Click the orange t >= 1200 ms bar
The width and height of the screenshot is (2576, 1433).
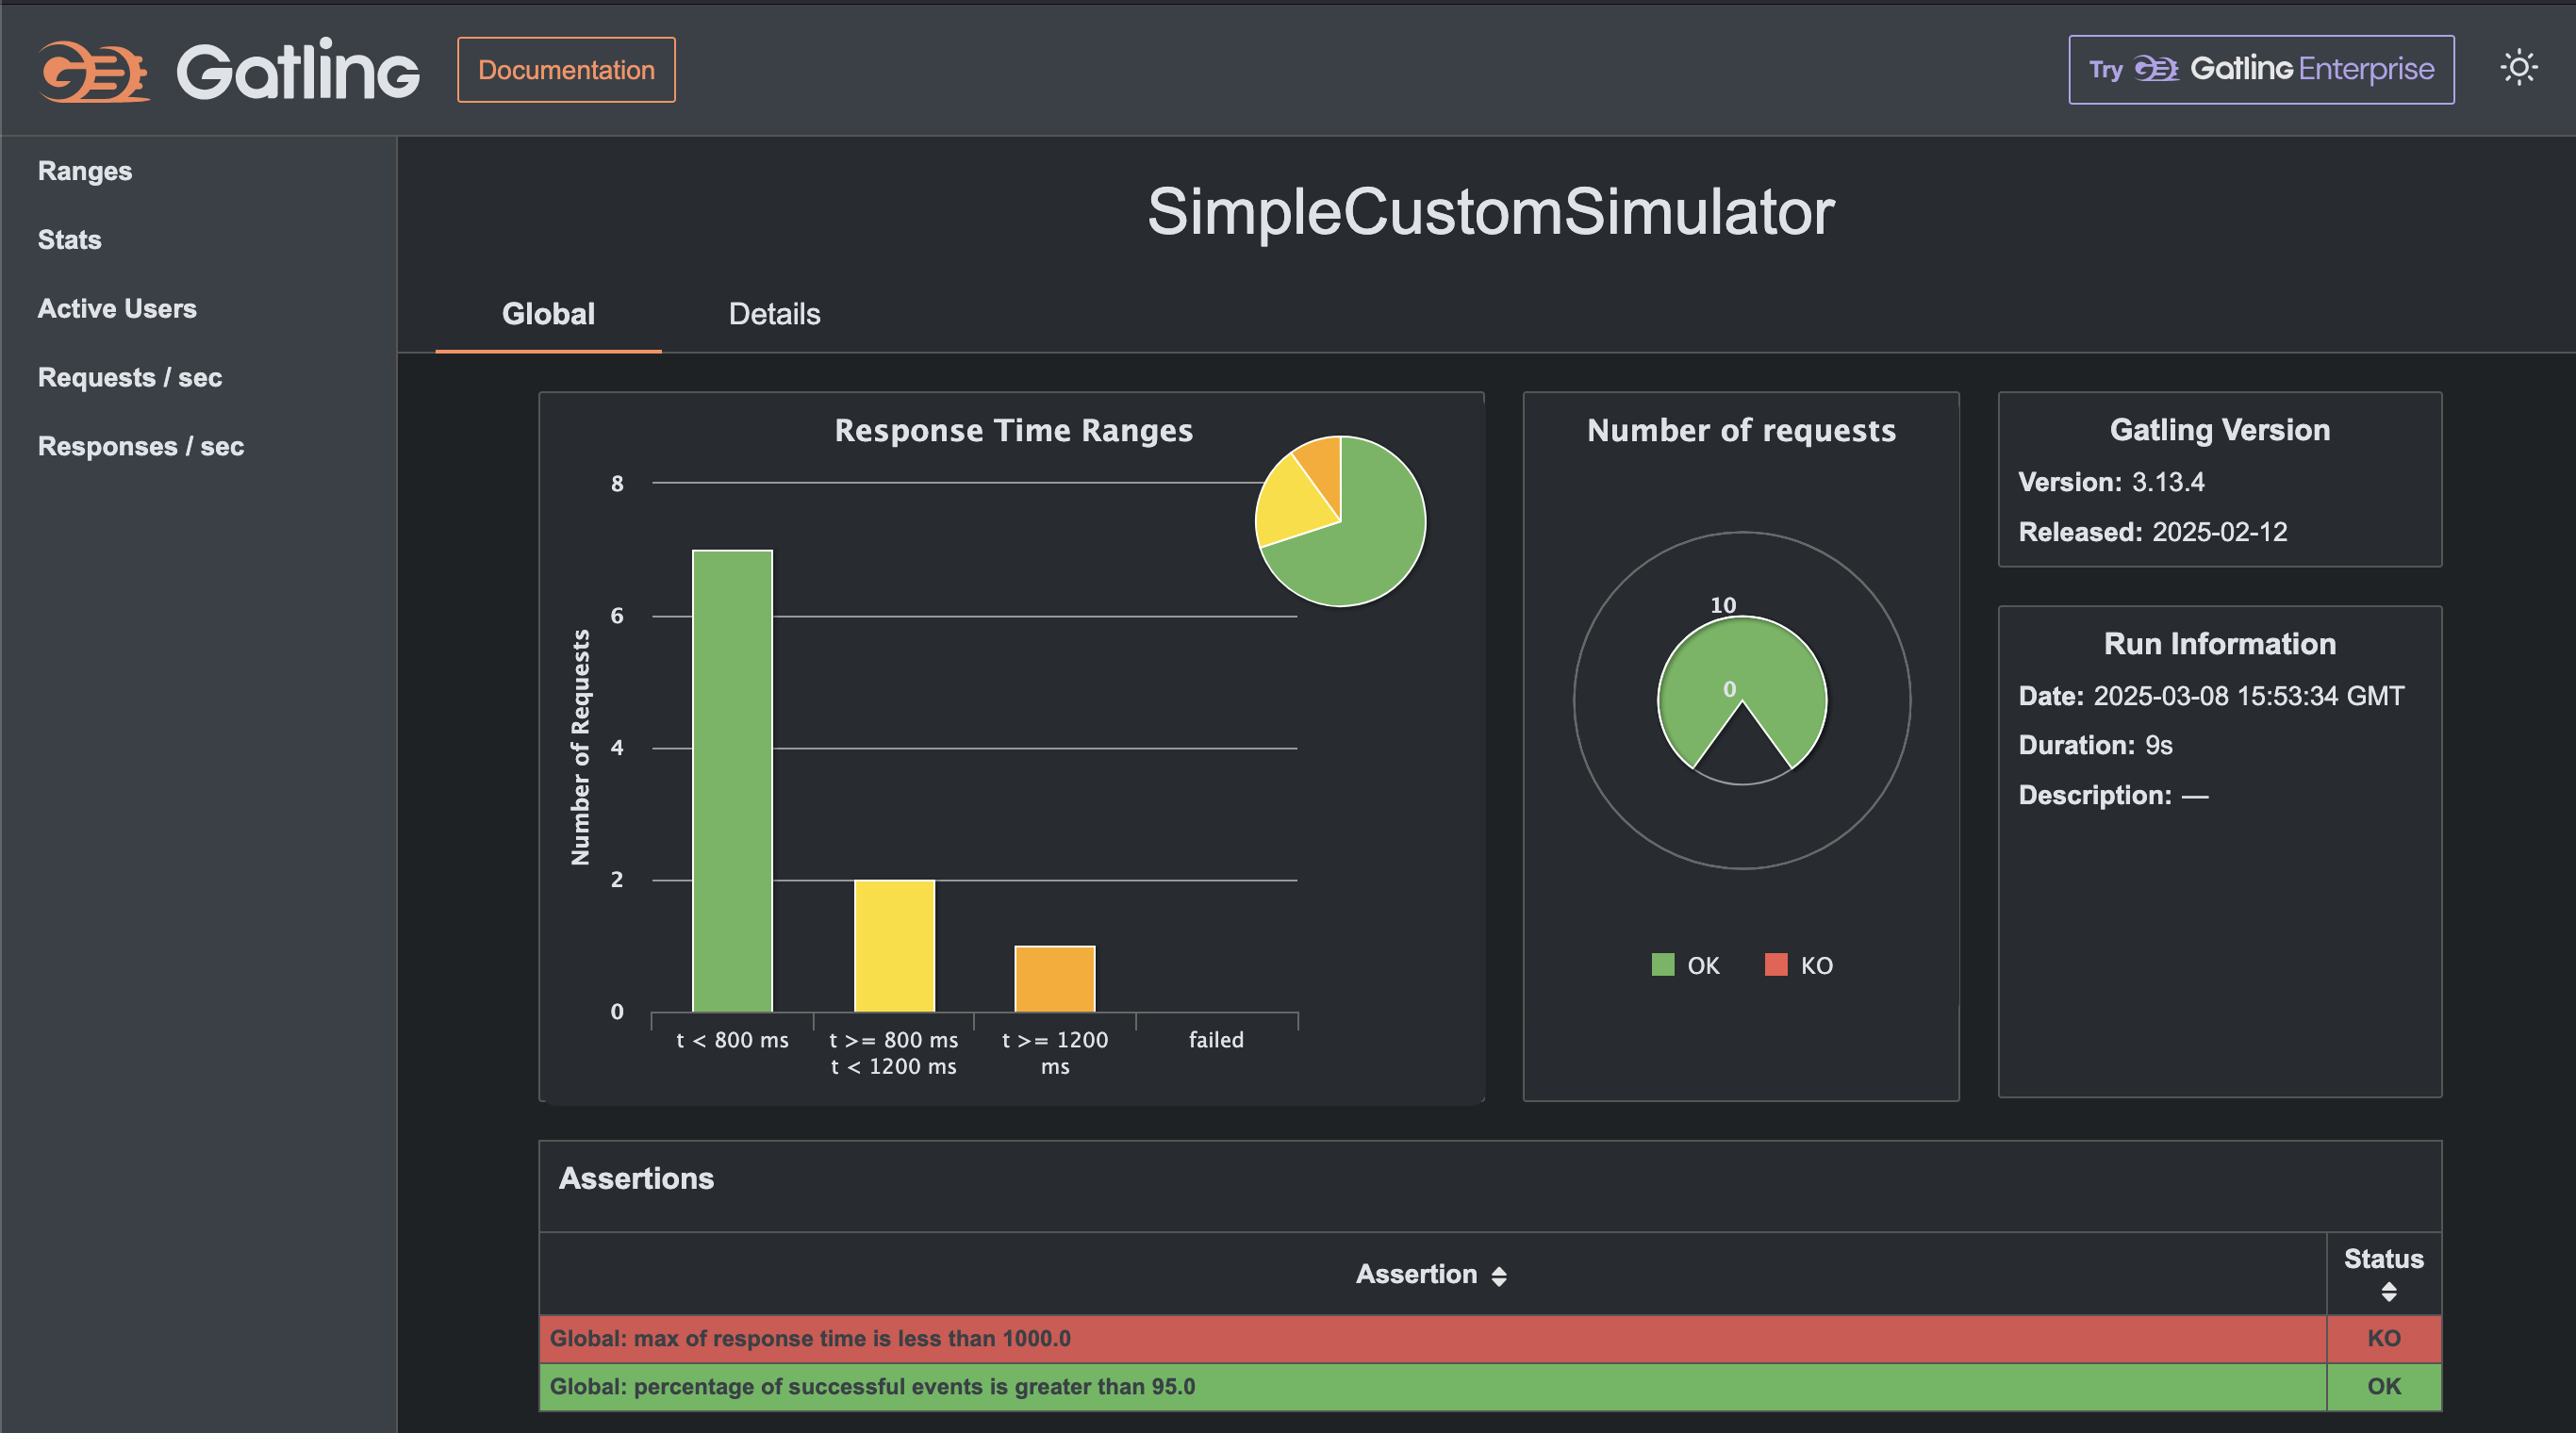coord(1055,978)
